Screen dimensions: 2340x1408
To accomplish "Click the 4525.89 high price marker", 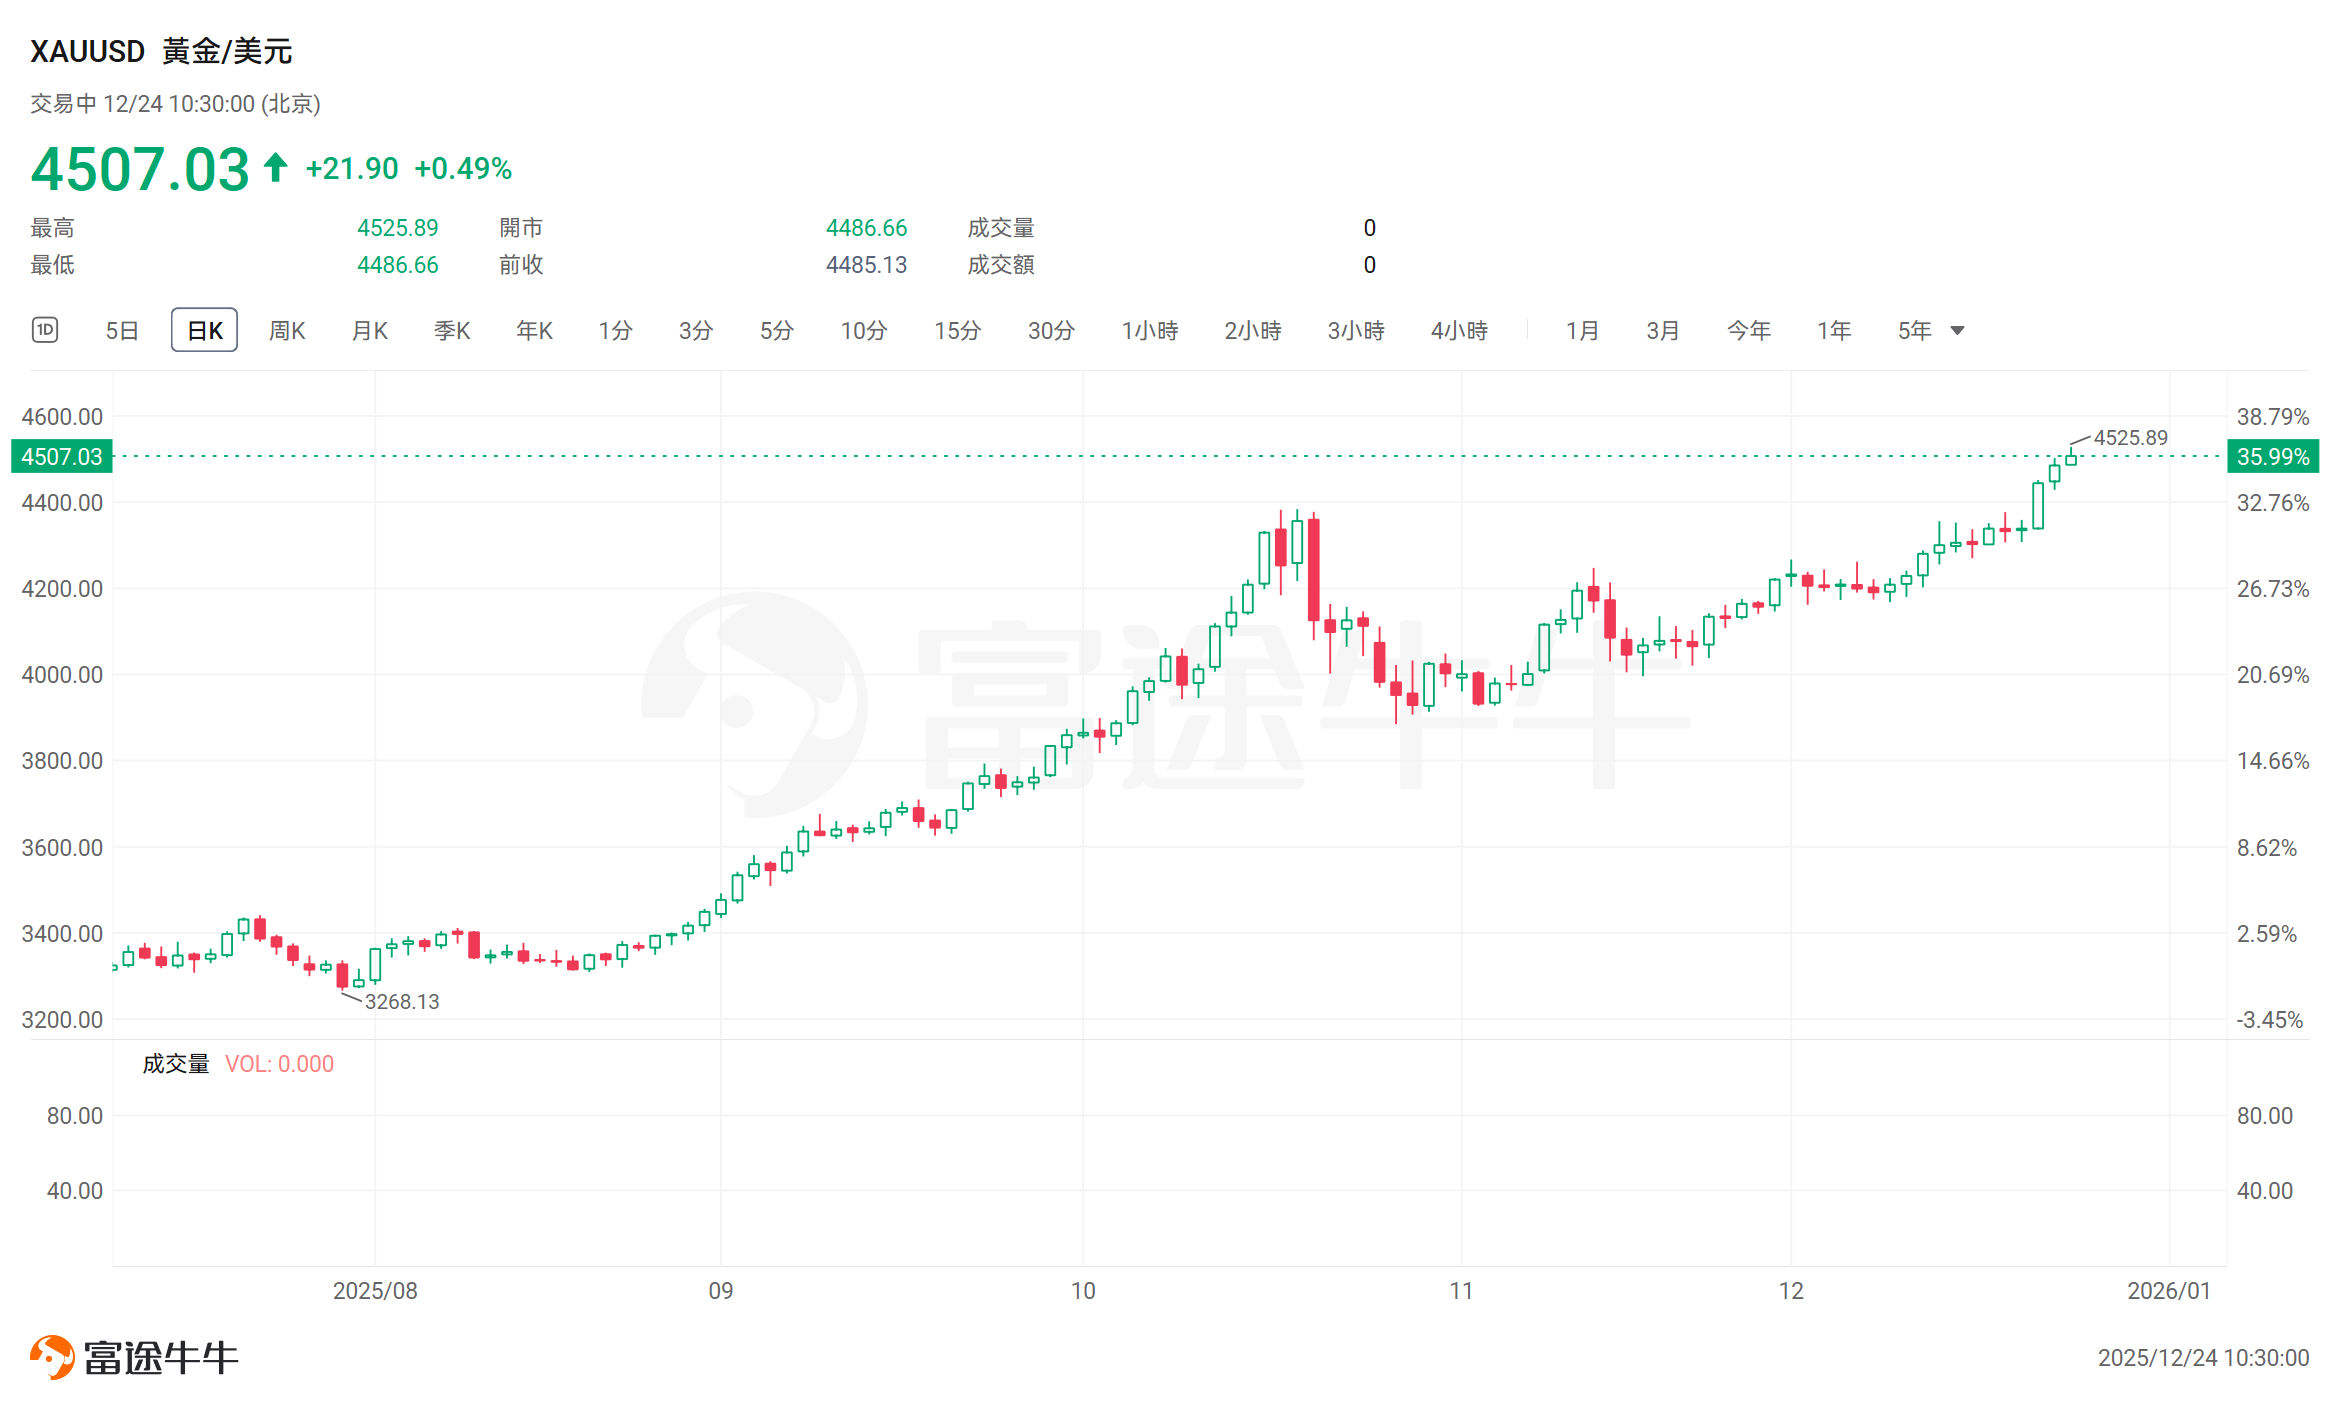I will pyautogui.click(x=2130, y=438).
